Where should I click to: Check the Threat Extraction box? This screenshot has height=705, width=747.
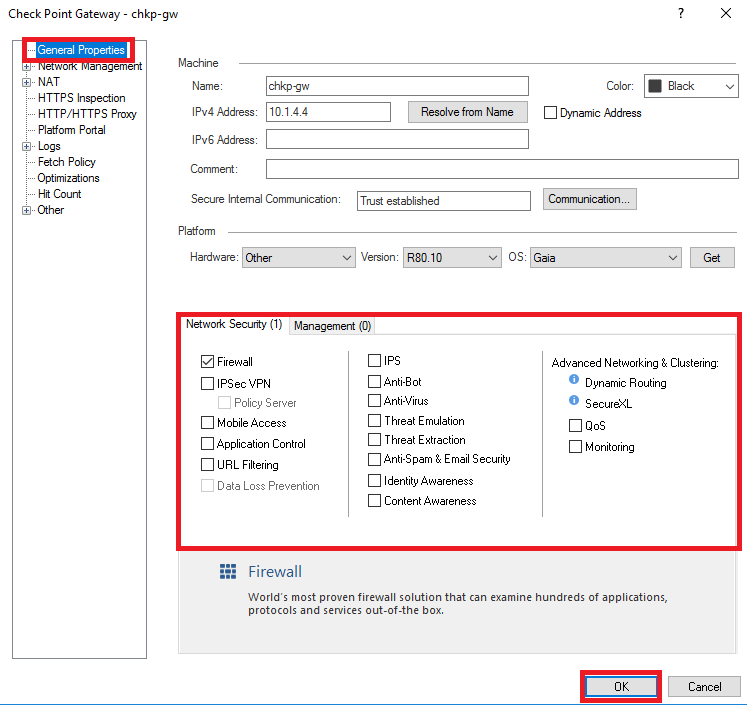pos(374,440)
